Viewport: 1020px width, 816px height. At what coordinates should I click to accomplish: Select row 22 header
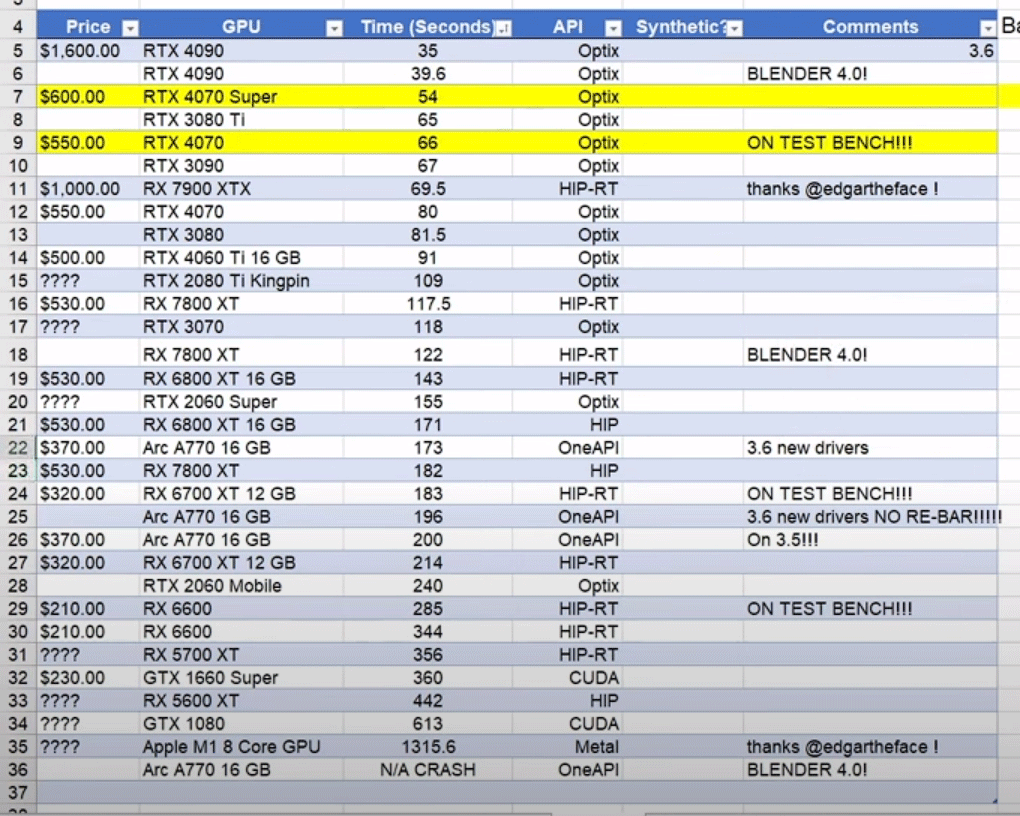[x=18, y=448]
